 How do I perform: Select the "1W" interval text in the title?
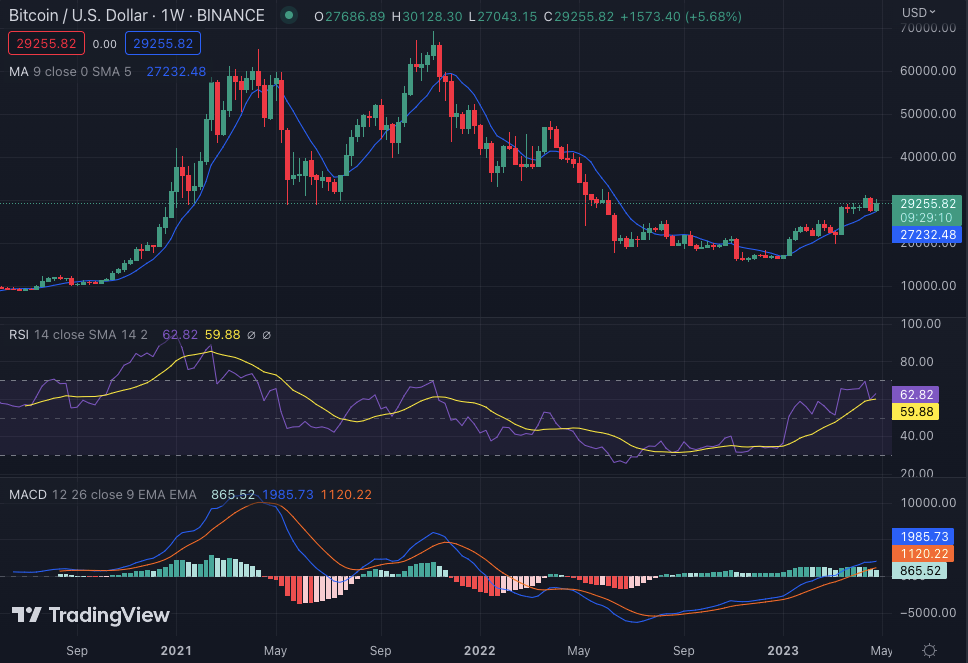(x=173, y=15)
